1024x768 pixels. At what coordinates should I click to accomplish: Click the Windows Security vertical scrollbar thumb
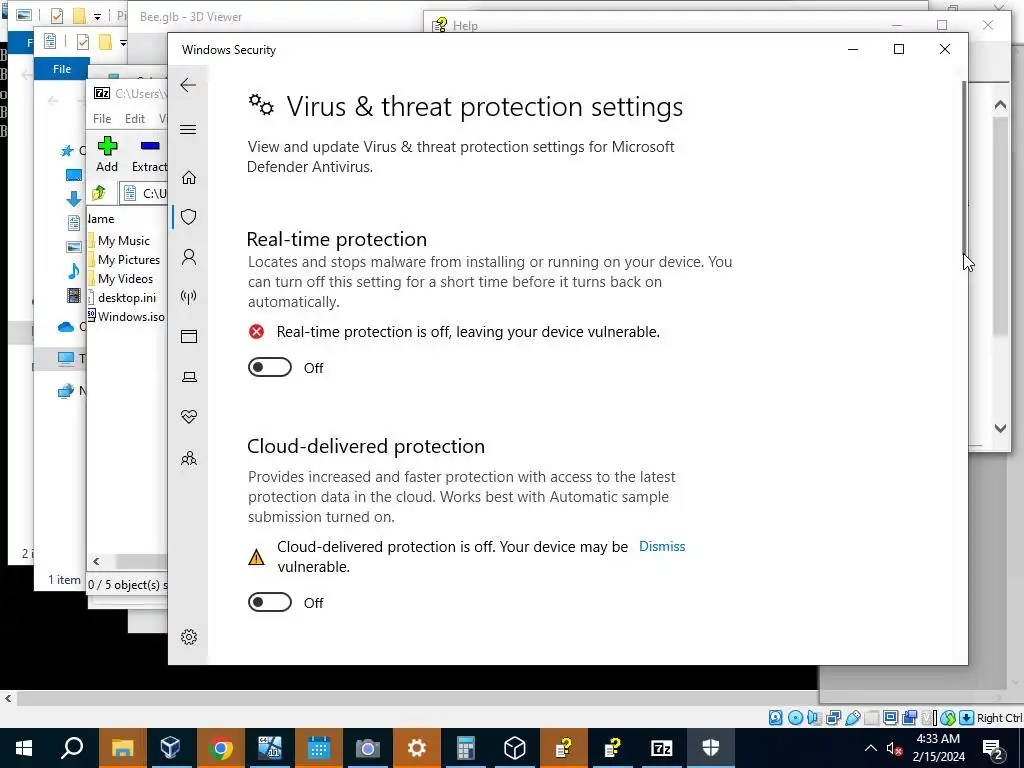pos(964,167)
